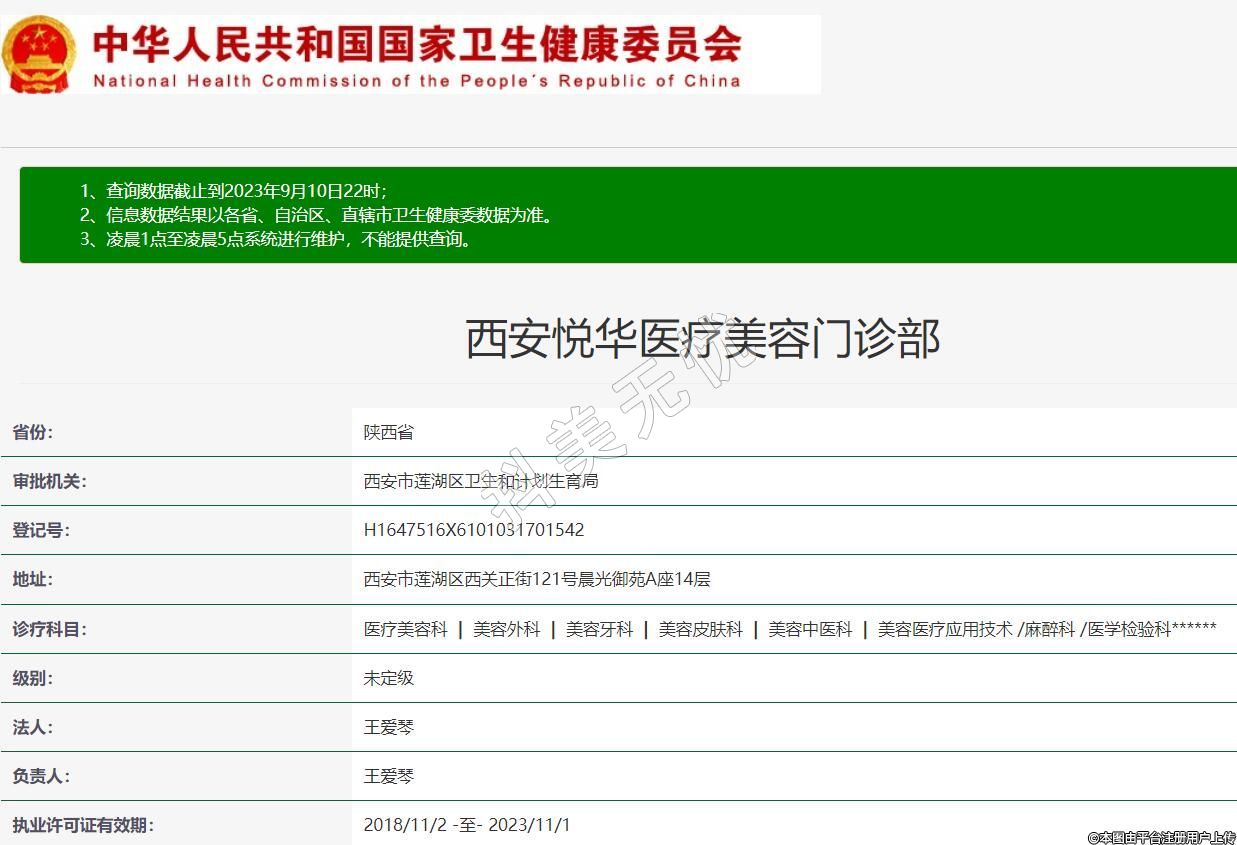Click the address 西安市莲湖区西关正街121号 text
1237x845 pixels.
pyautogui.click(x=536, y=579)
